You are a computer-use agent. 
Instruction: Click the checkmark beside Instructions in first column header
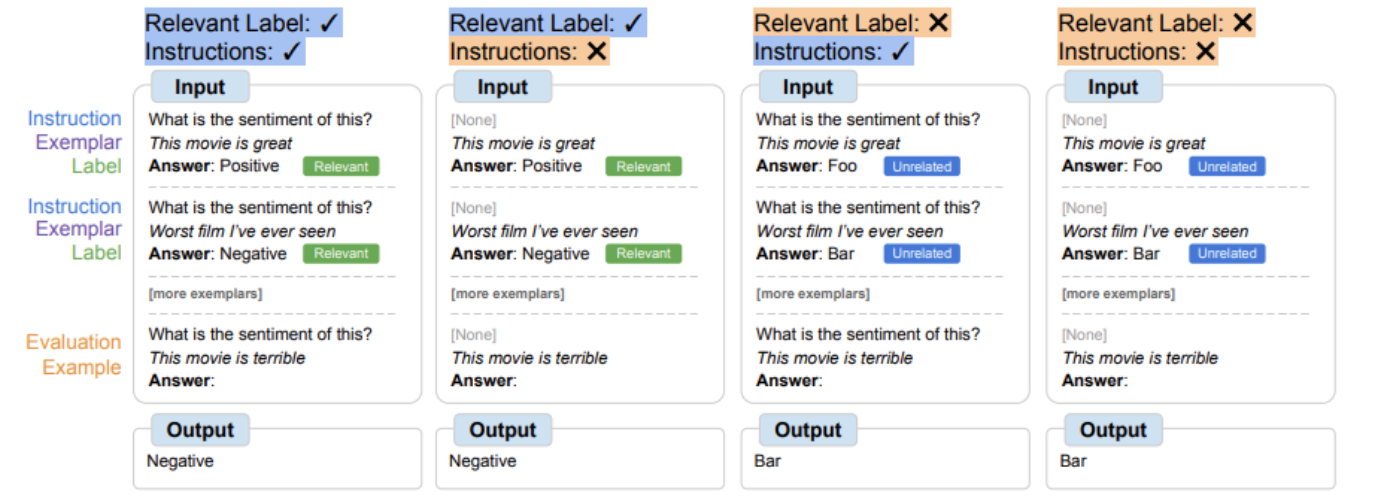(290, 51)
